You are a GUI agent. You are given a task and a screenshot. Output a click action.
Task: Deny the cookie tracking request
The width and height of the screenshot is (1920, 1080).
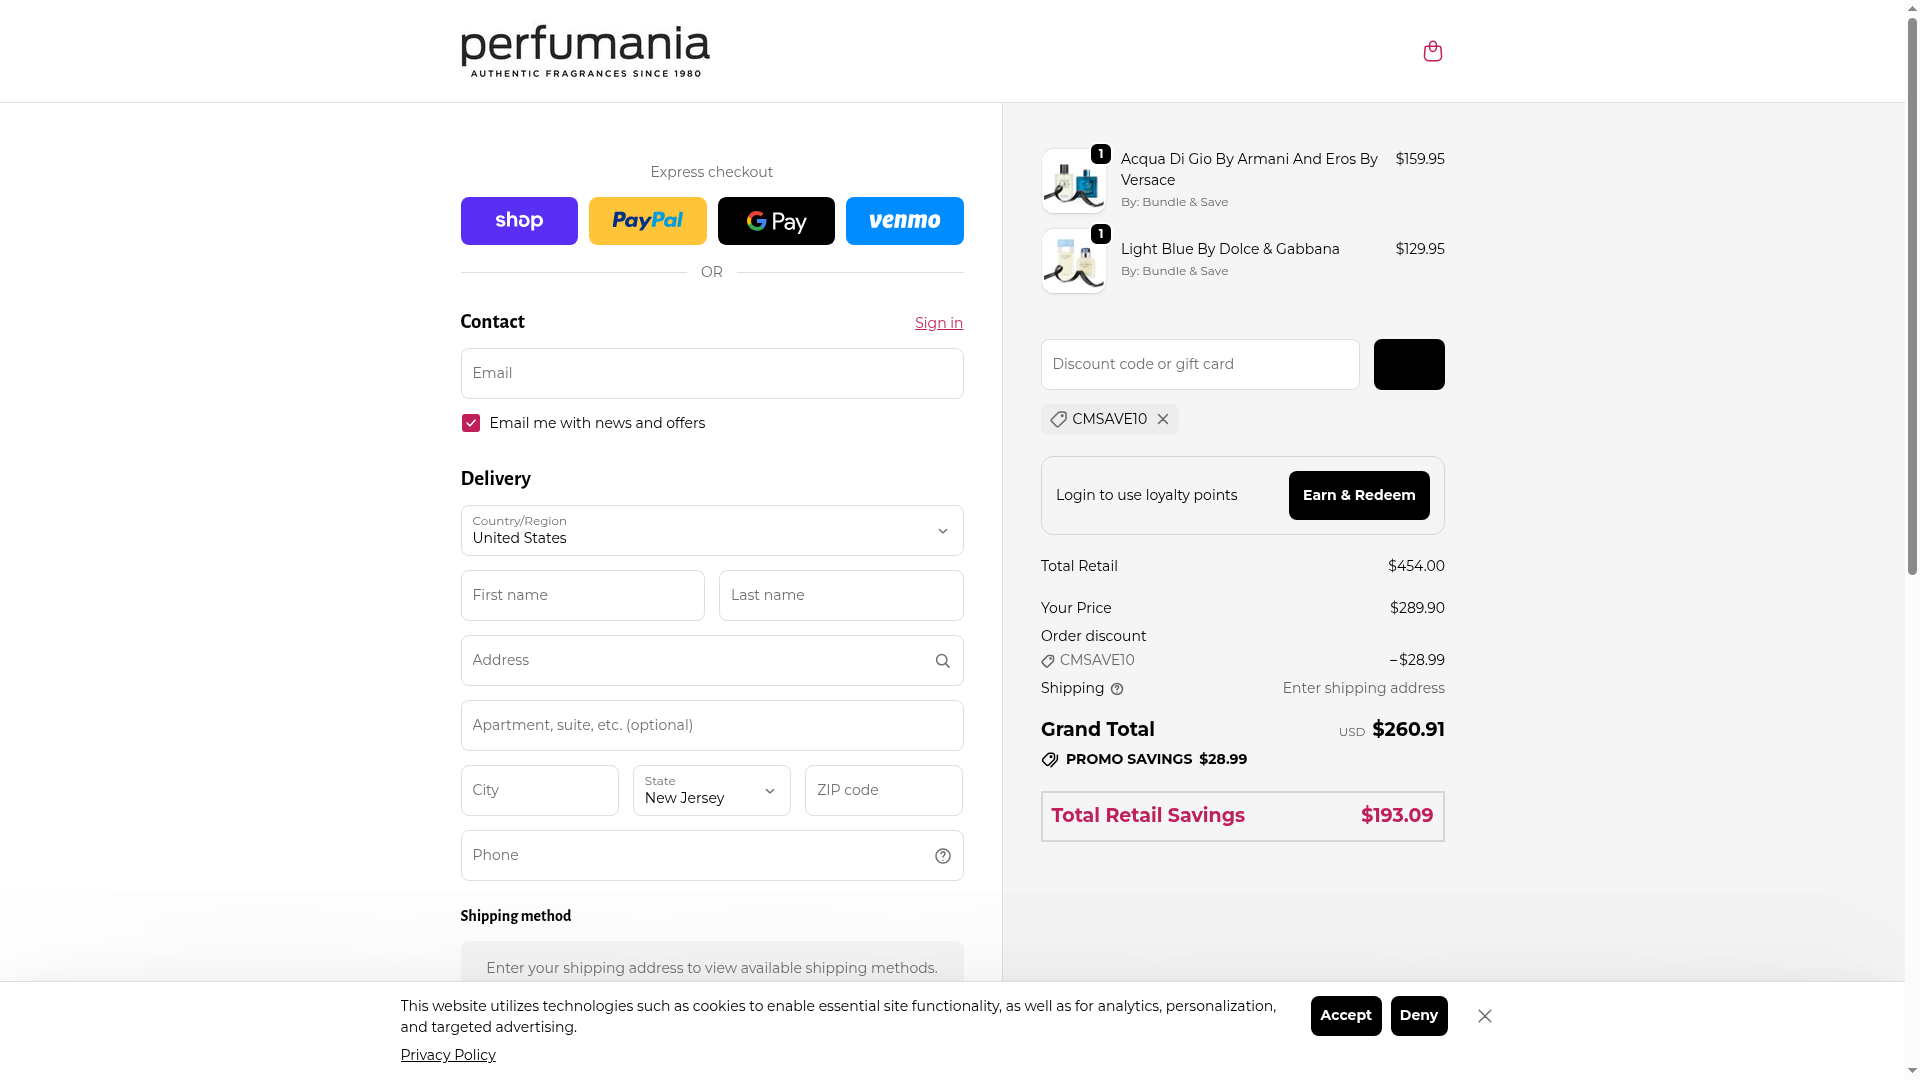[1418, 1016]
